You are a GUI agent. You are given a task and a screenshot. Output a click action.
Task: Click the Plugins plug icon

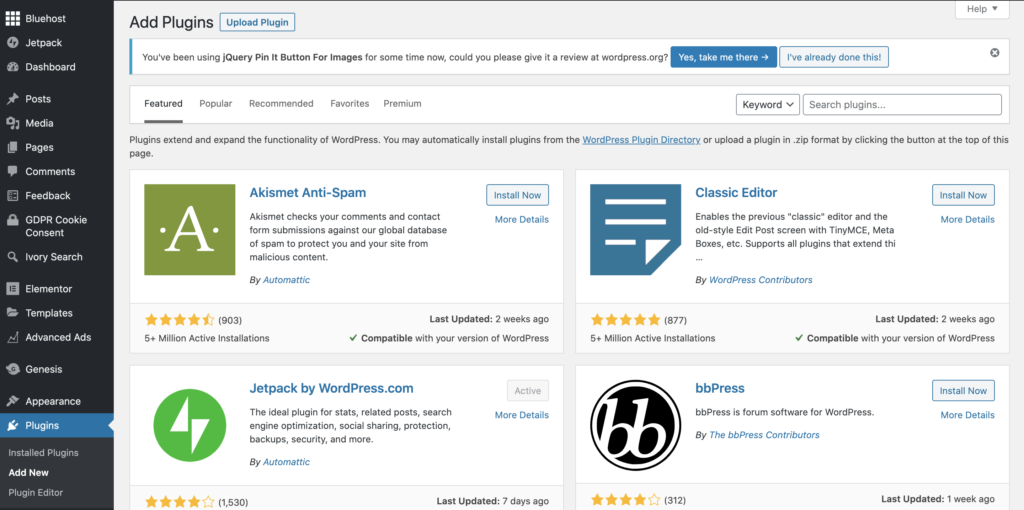tap(12, 426)
